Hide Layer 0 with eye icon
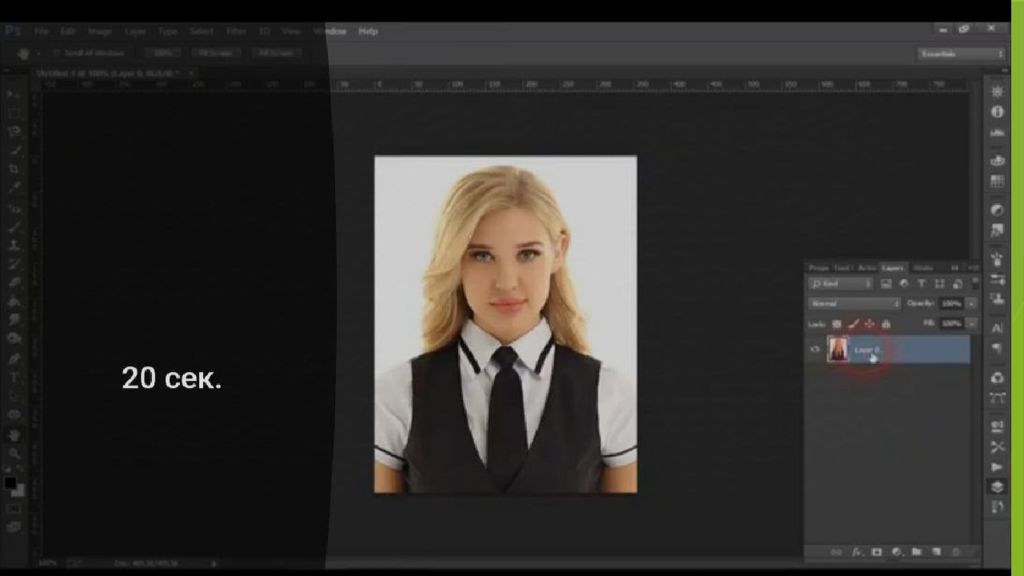The height and width of the screenshot is (576, 1024). (815, 349)
